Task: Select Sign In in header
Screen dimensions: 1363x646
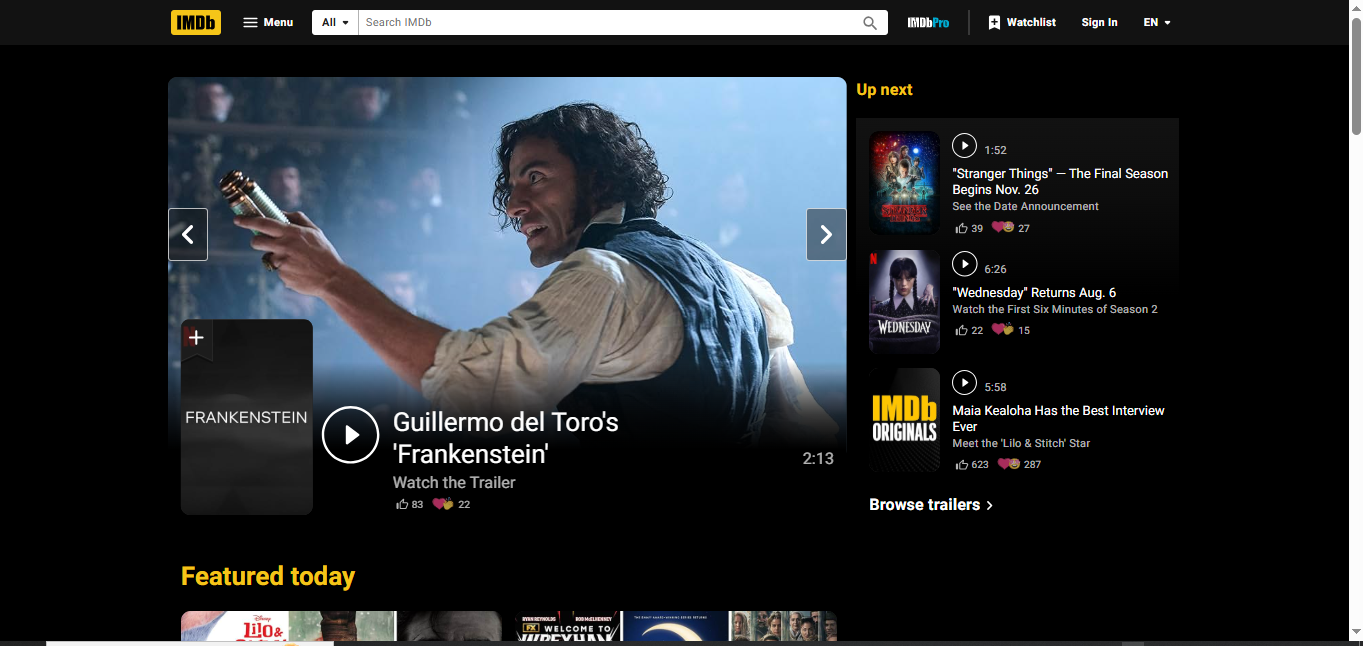Action: [1099, 22]
